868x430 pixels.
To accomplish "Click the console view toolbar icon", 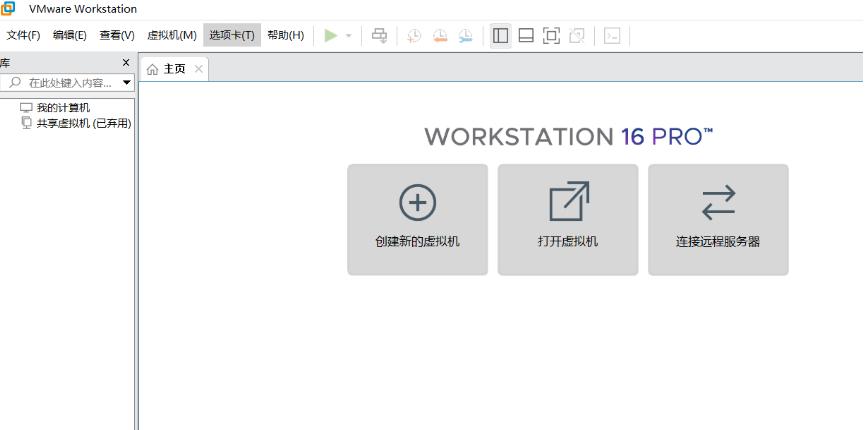I will click(x=612, y=36).
